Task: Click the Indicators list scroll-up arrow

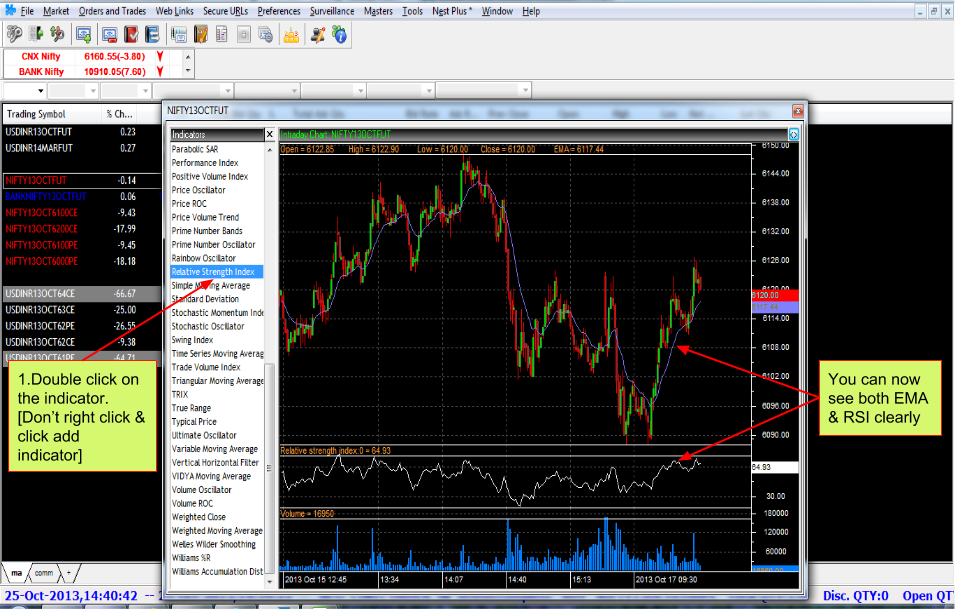Action: click(270, 150)
